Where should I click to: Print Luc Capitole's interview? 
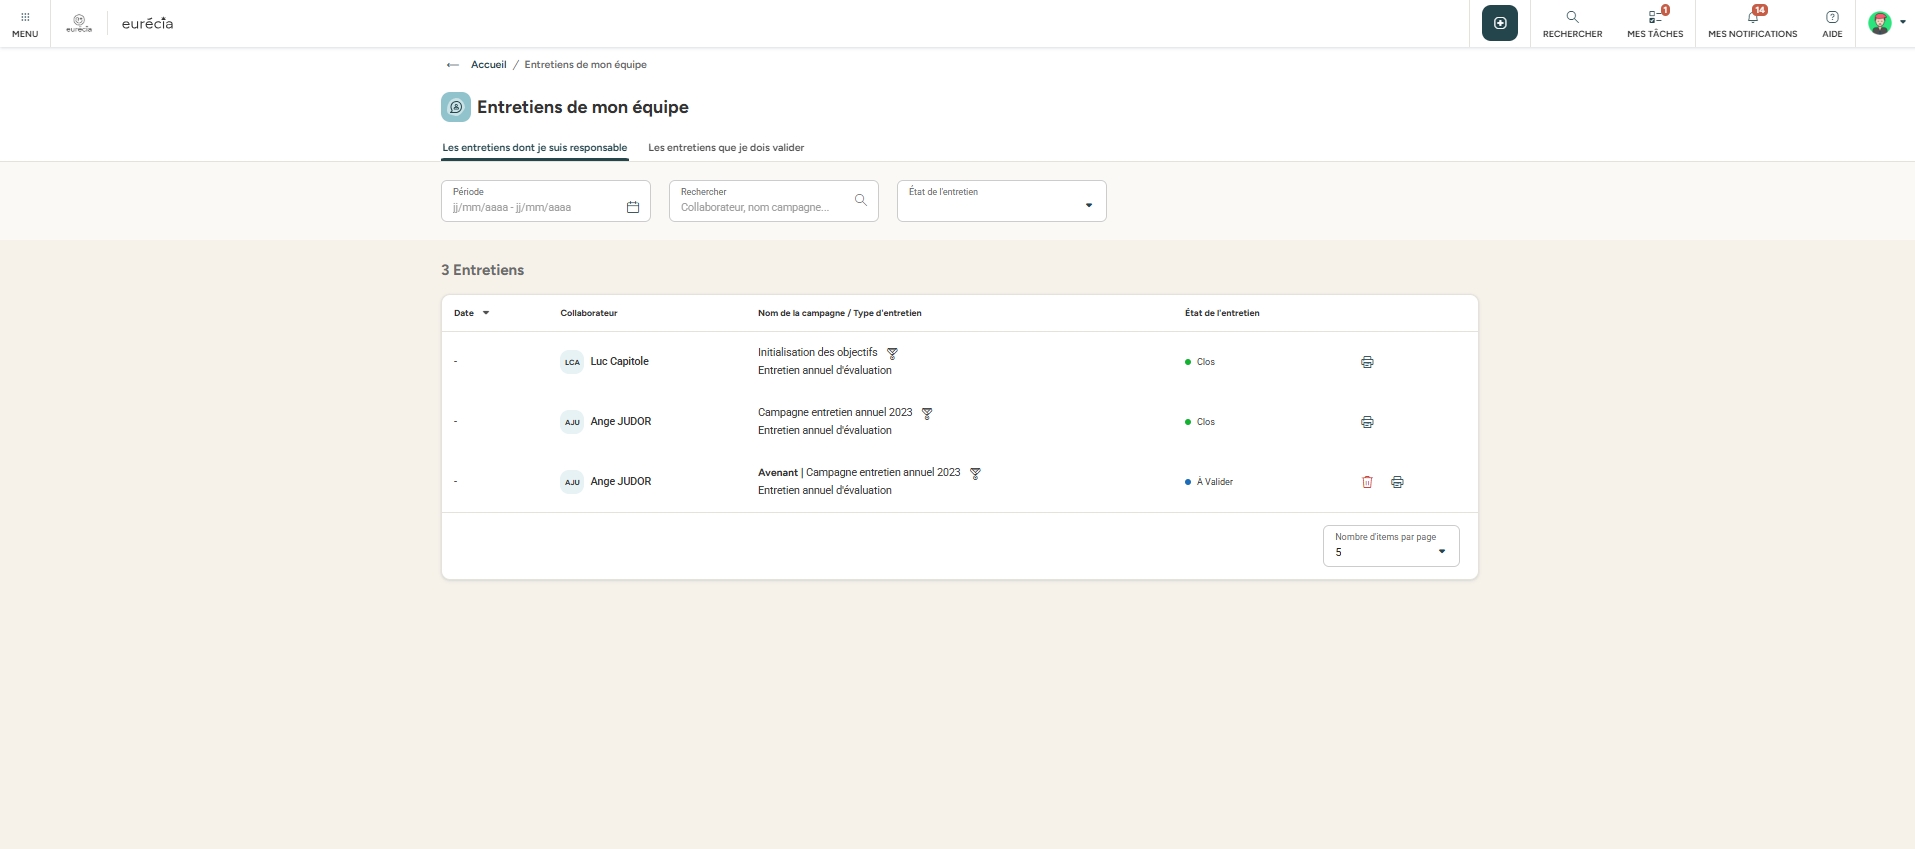pyautogui.click(x=1367, y=362)
